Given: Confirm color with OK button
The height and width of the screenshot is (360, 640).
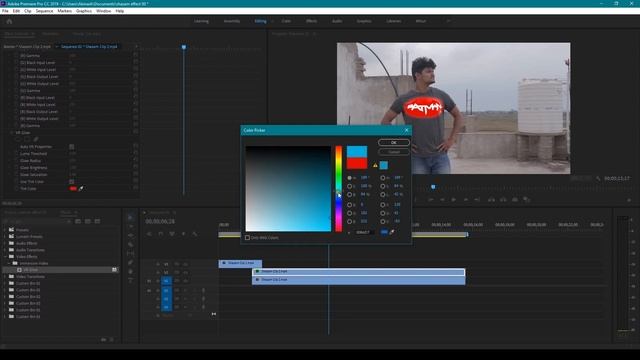Looking at the screenshot, I should 394,142.
